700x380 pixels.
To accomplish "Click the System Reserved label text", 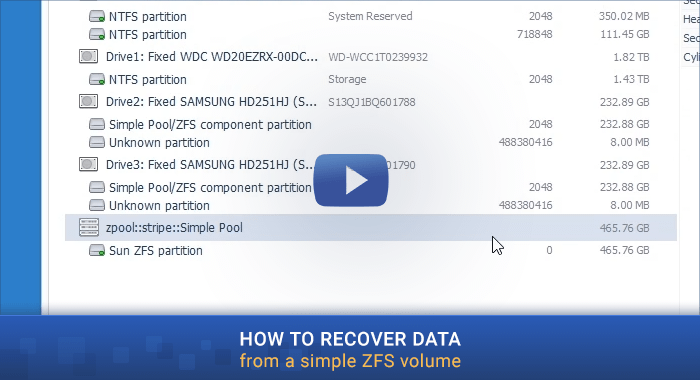I will pyautogui.click(x=371, y=17).
